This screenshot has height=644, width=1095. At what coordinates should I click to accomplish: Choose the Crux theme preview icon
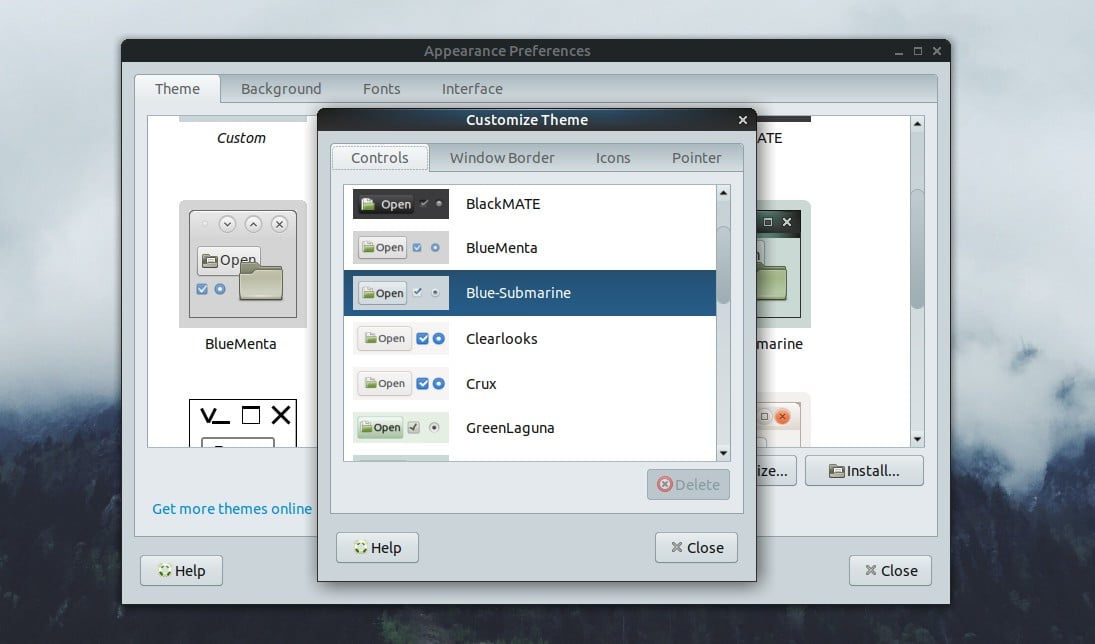point(400,384)
